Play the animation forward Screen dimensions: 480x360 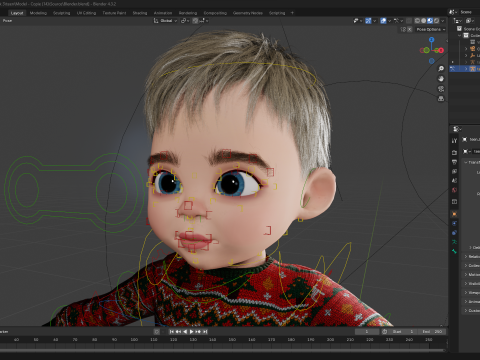[191, 332]
